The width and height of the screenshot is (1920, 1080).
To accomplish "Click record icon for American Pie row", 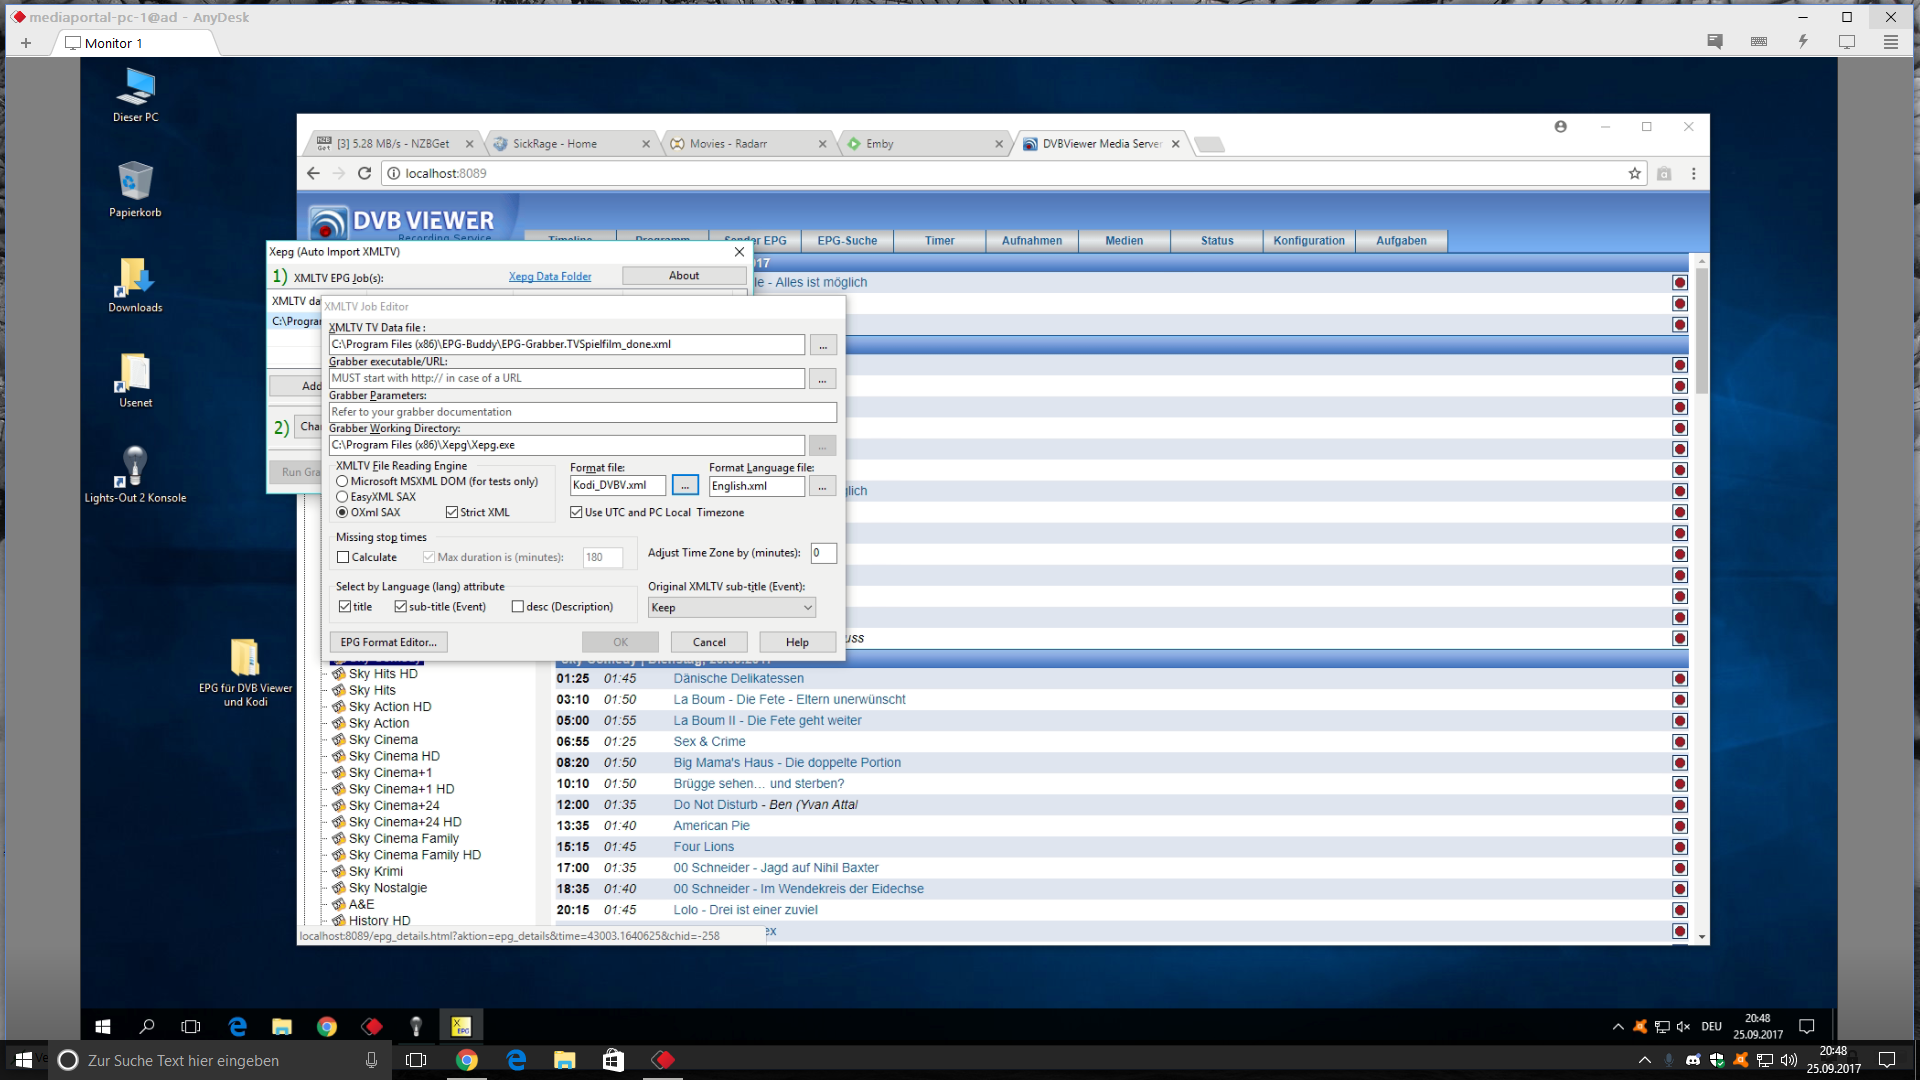I will click(x=1680, y=826).
